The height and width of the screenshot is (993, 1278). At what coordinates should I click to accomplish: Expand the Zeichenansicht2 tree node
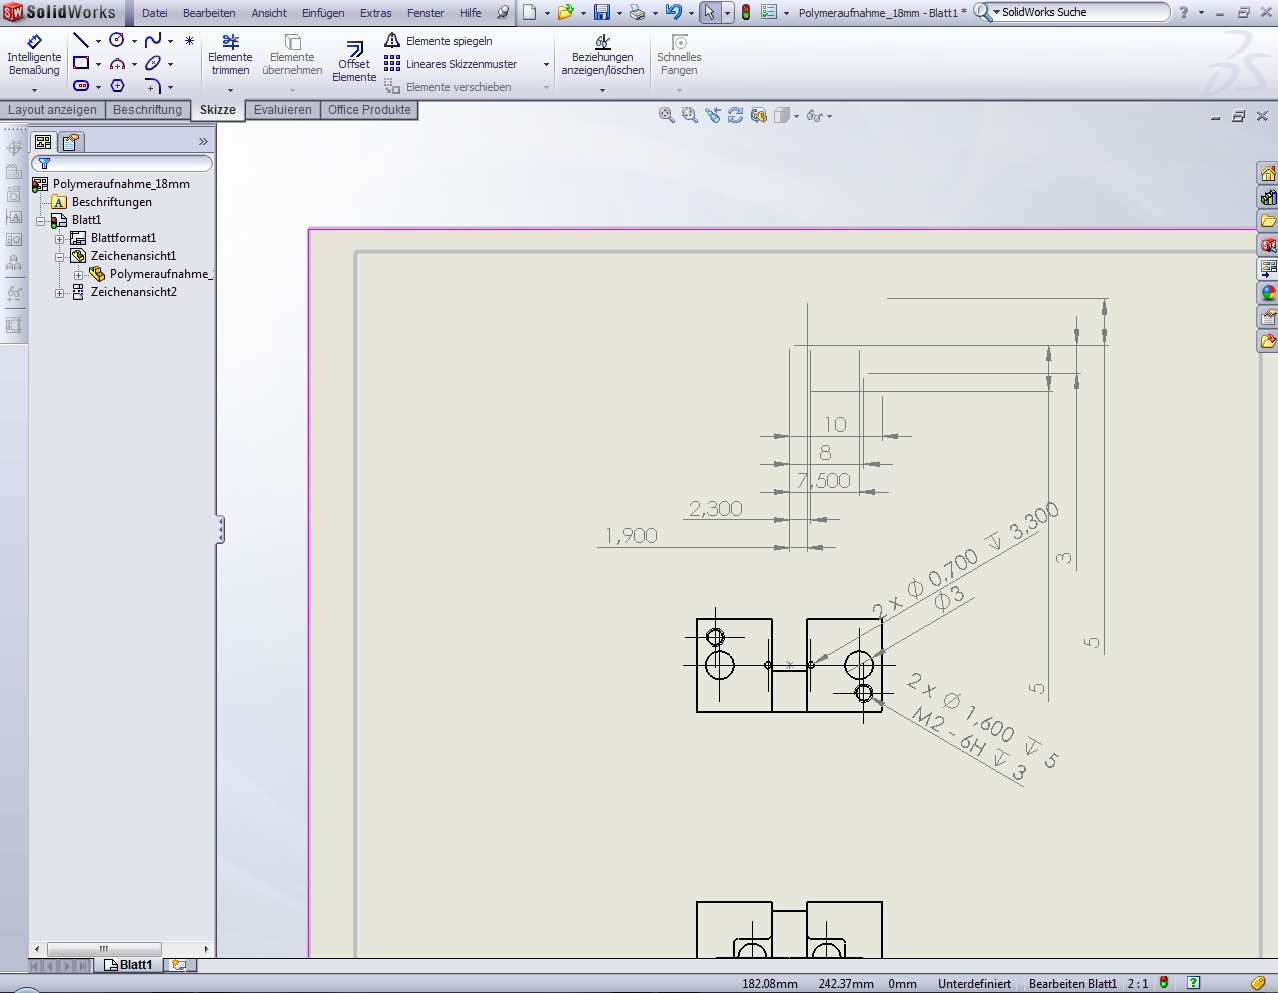pyautogui.click(x=59, y=292)
